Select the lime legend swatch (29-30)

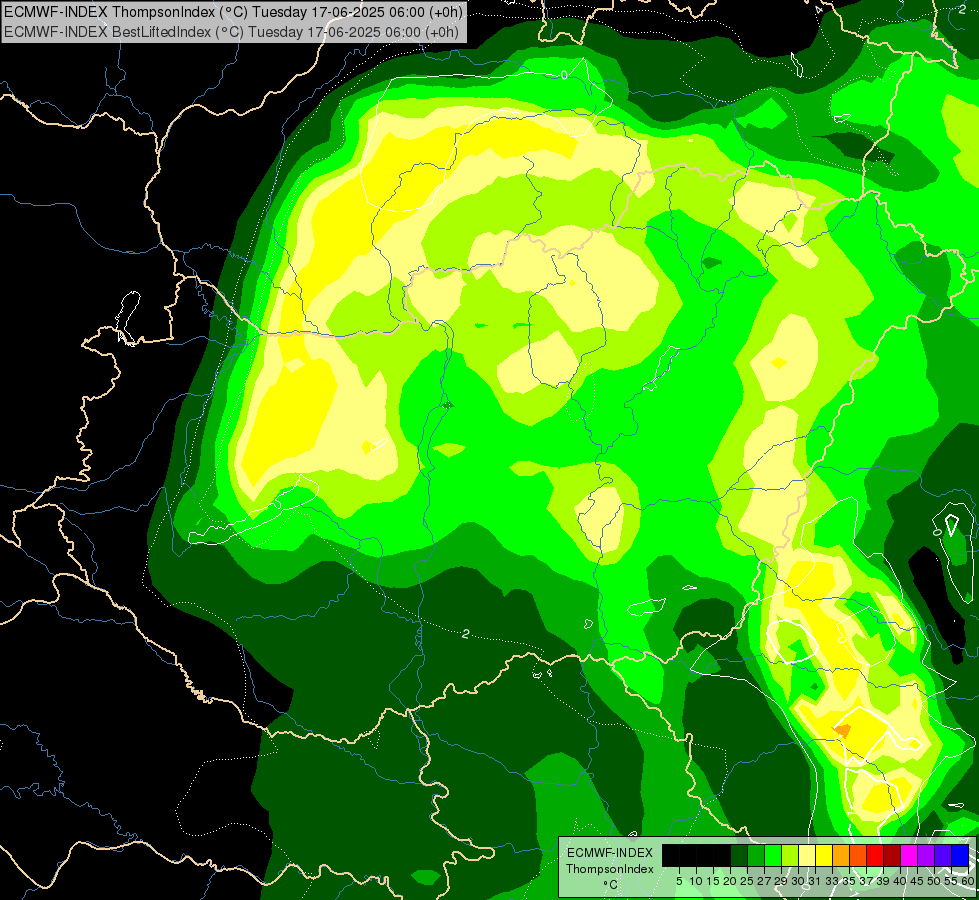click(x=790, y=855)
